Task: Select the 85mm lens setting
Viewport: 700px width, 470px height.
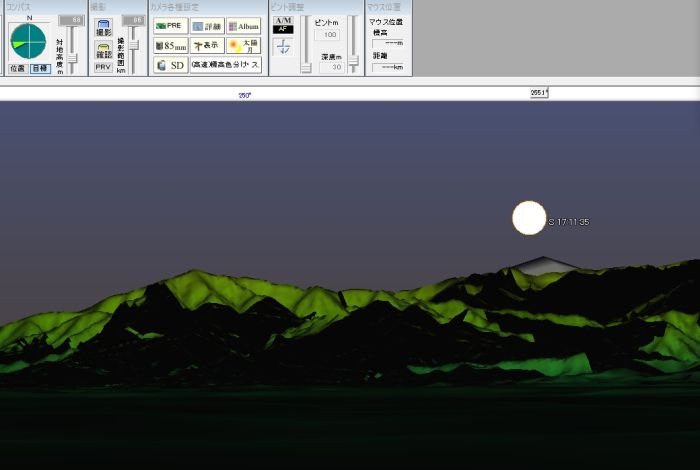Action: (x=170, y=45)
